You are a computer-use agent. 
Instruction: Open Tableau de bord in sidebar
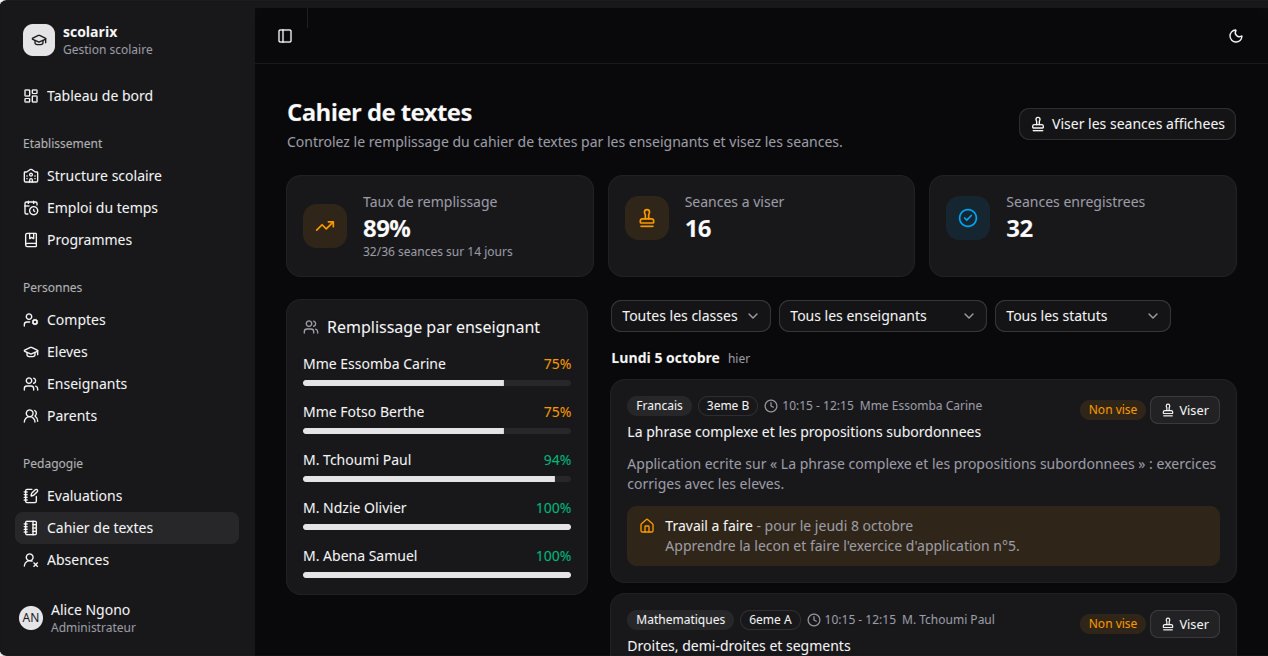(x=127, y=96)
